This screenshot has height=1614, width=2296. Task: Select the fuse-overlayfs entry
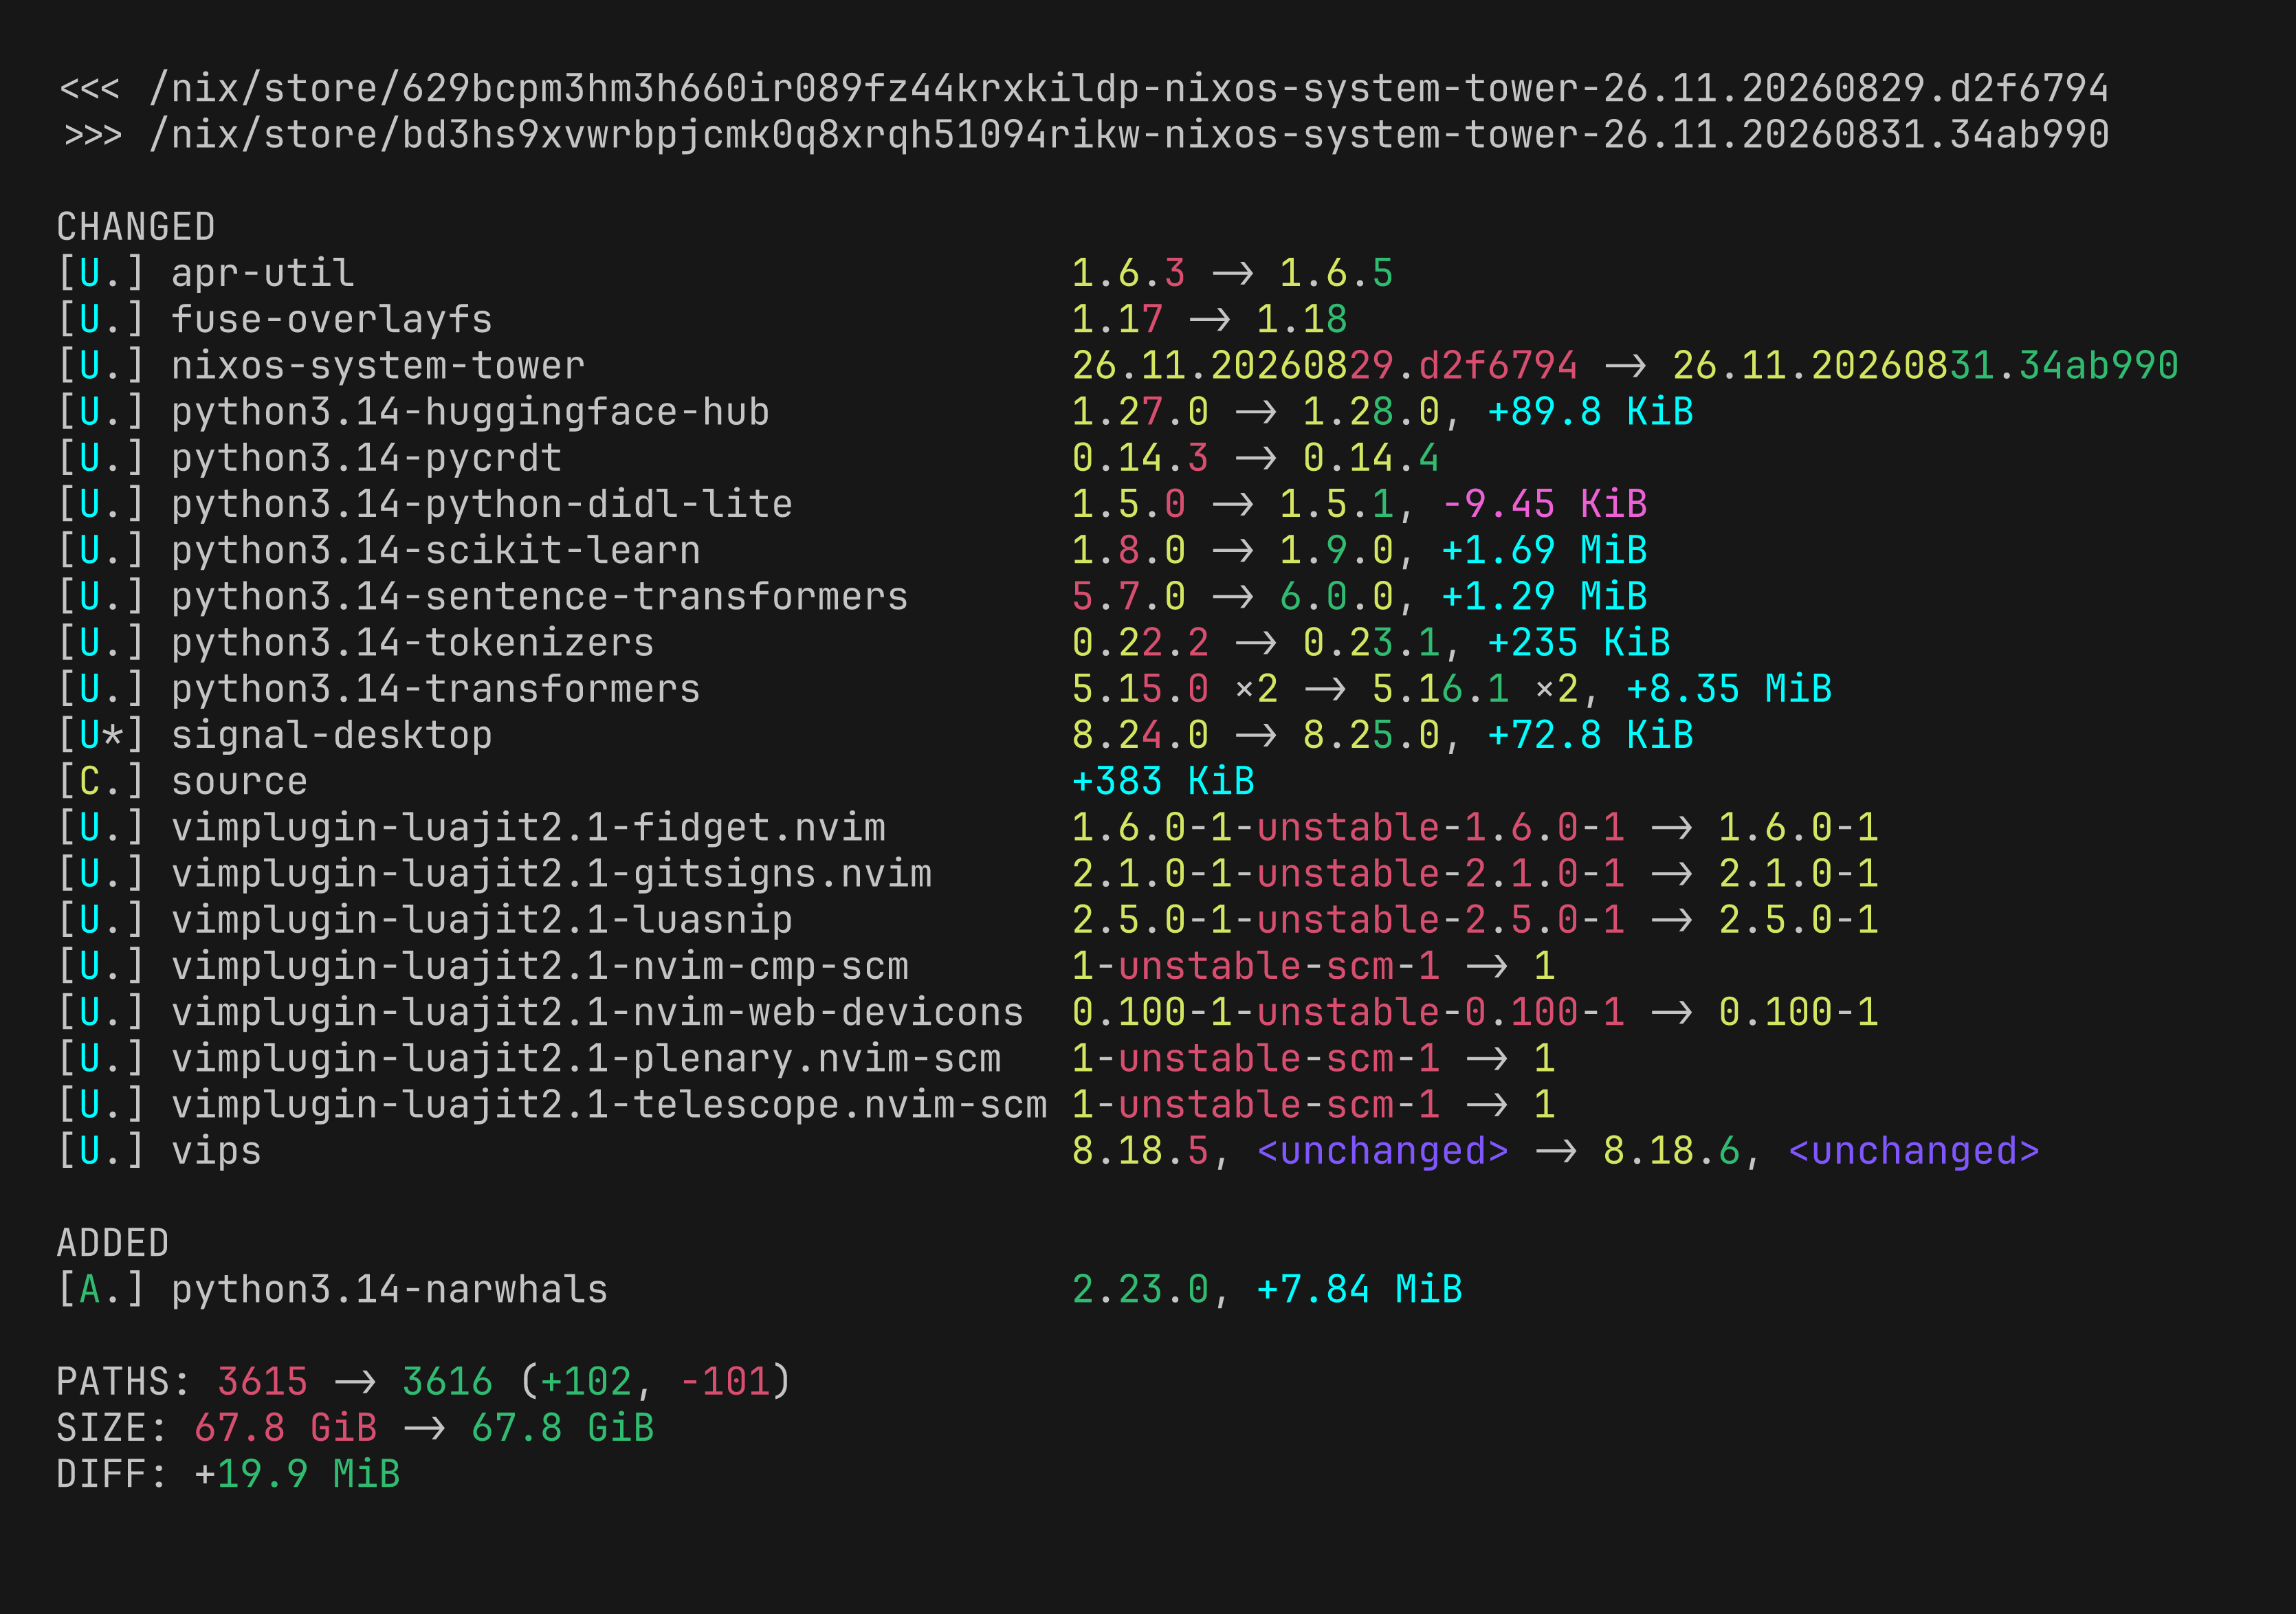(x=332, y=320)
